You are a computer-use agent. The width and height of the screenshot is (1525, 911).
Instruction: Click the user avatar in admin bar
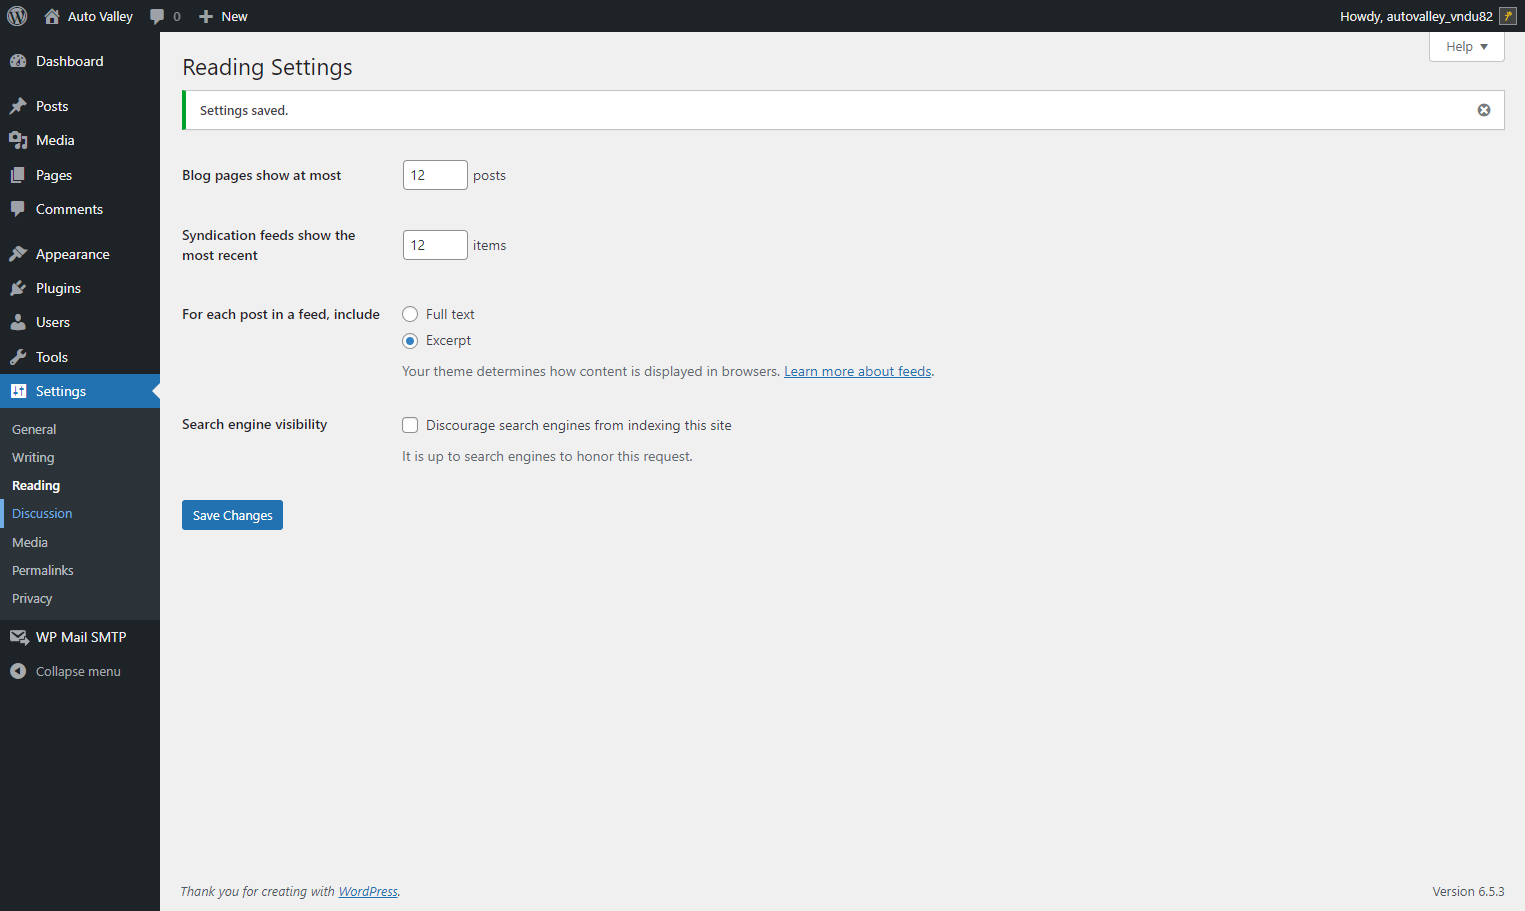[1508, 16]
